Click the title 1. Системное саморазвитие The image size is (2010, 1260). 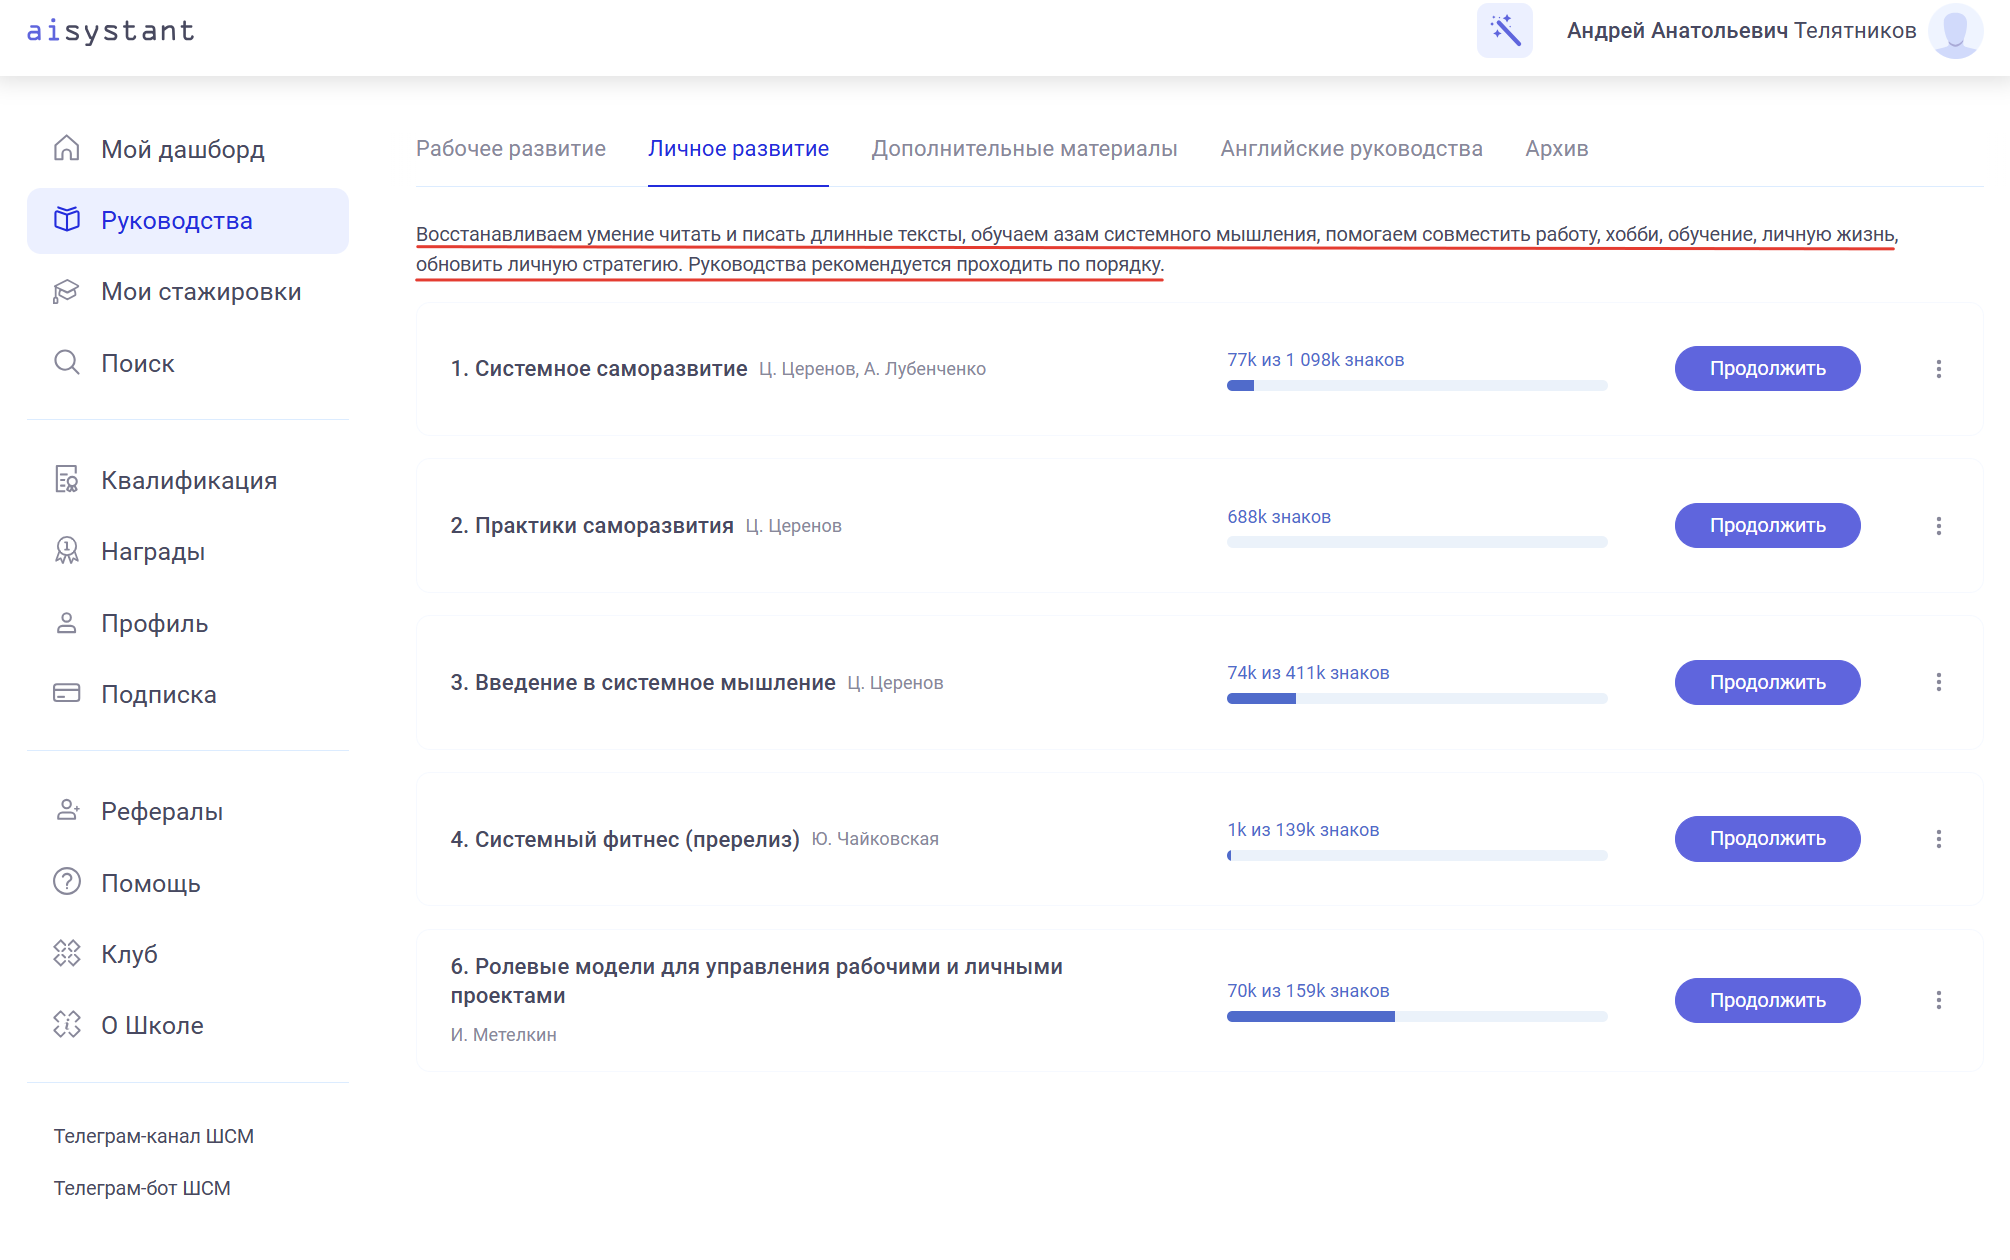[599, 369]
